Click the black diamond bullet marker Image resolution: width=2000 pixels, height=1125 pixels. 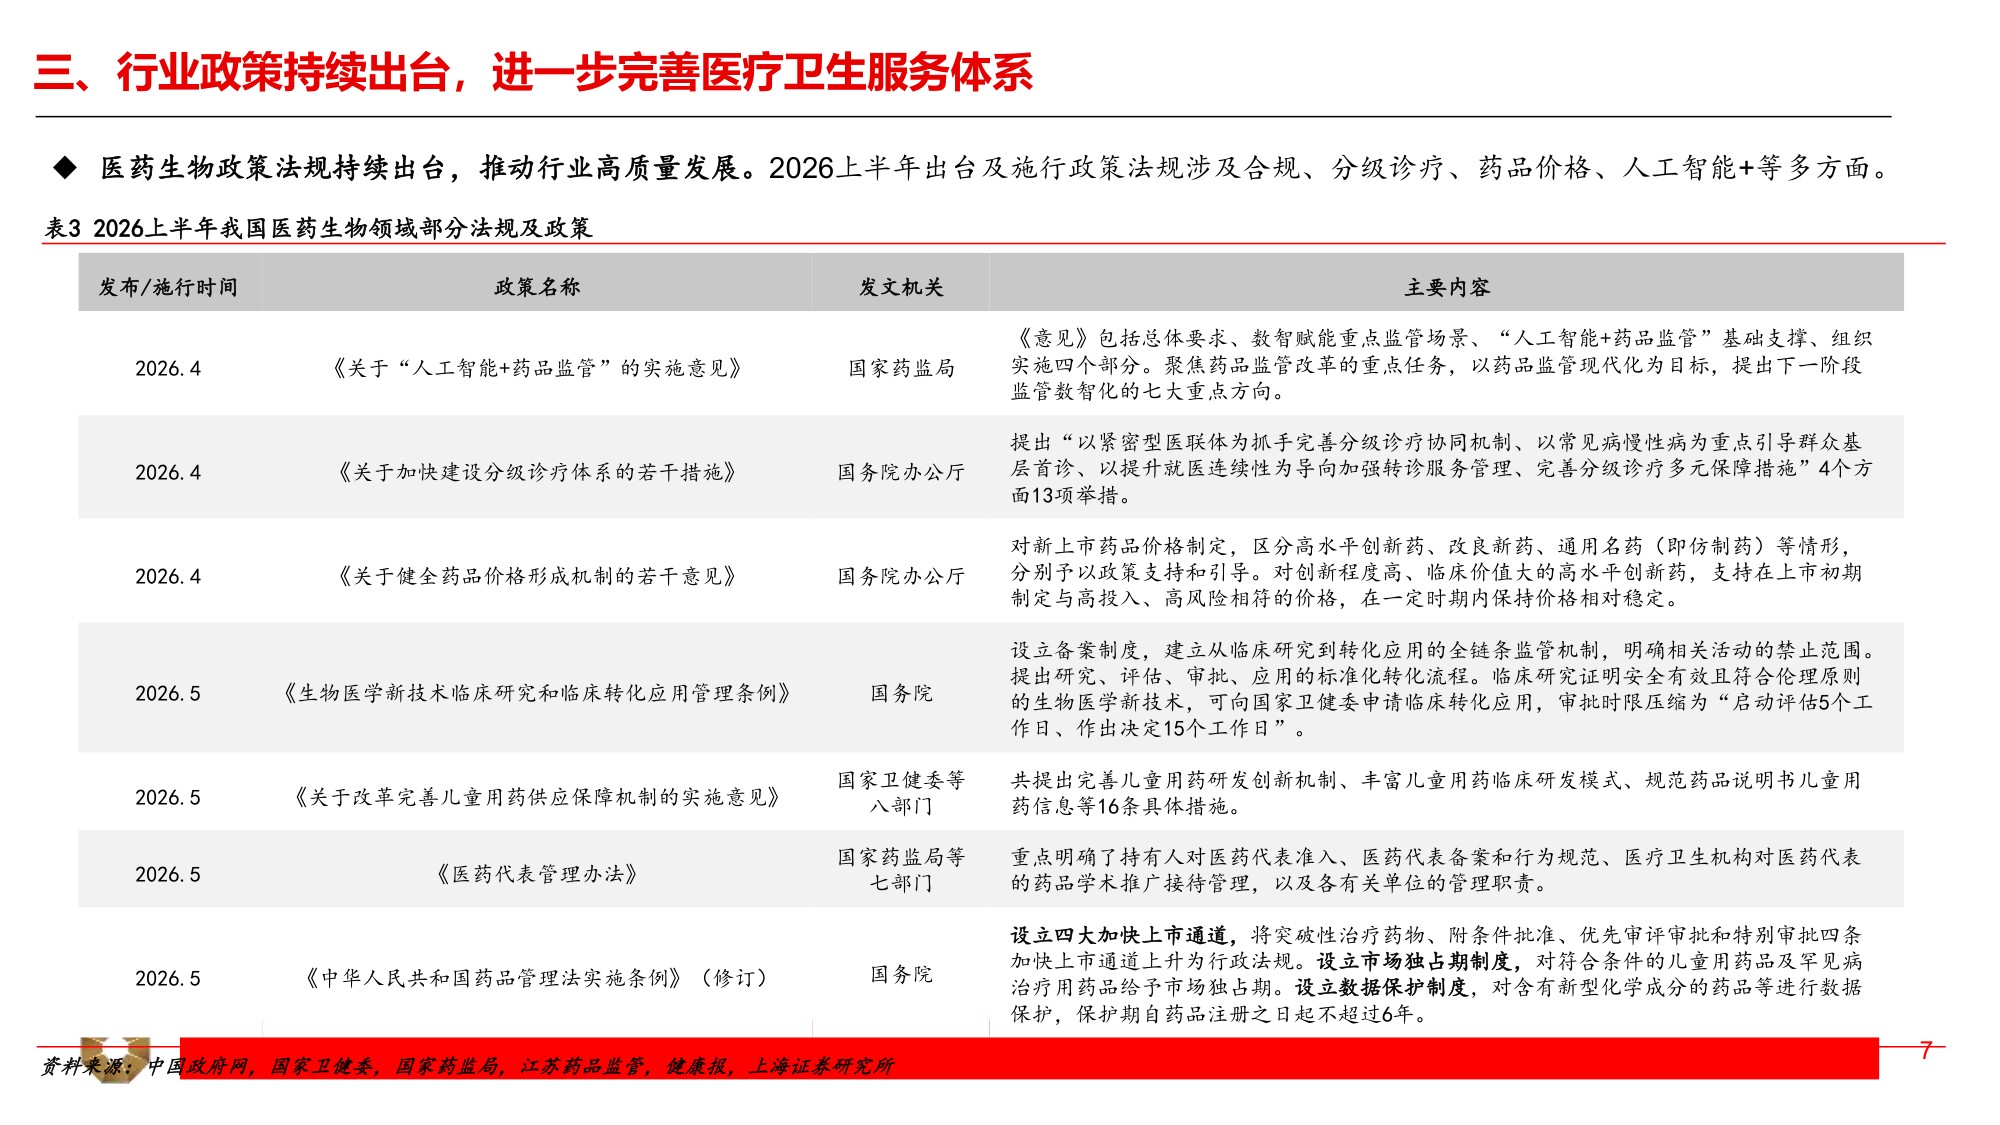[x=65, y=168]
